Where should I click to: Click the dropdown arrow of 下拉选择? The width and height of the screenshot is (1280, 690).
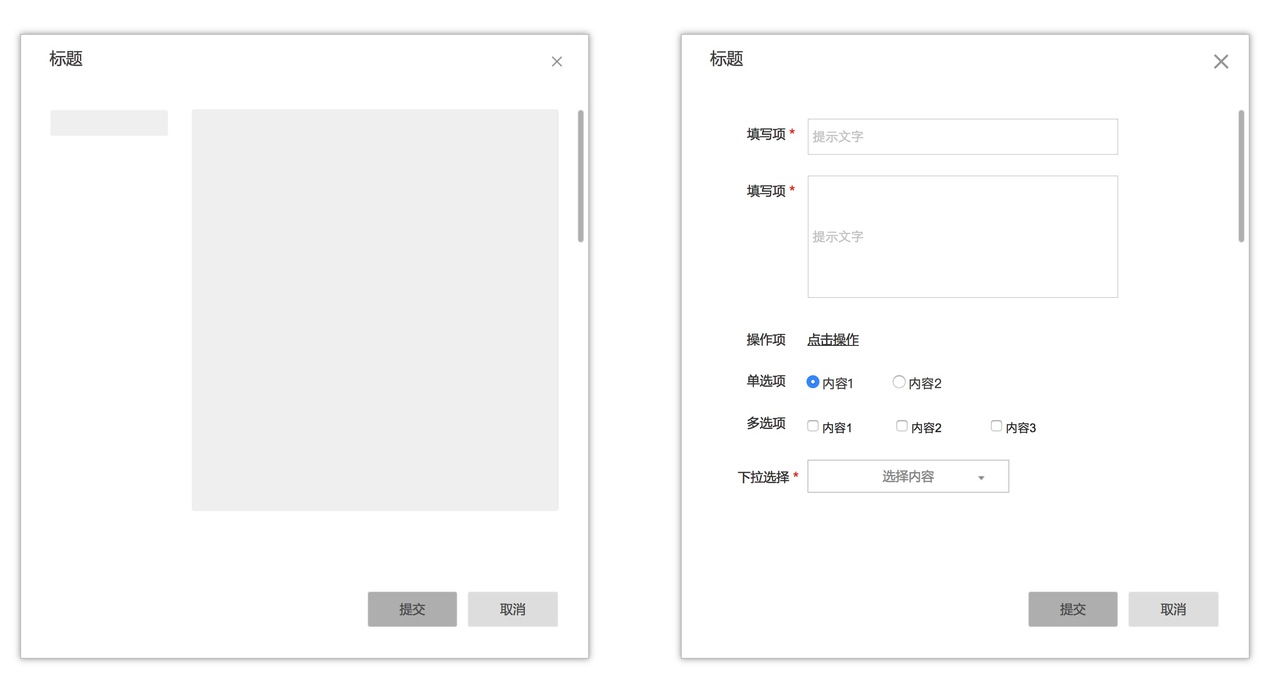(x=981, y=478)
